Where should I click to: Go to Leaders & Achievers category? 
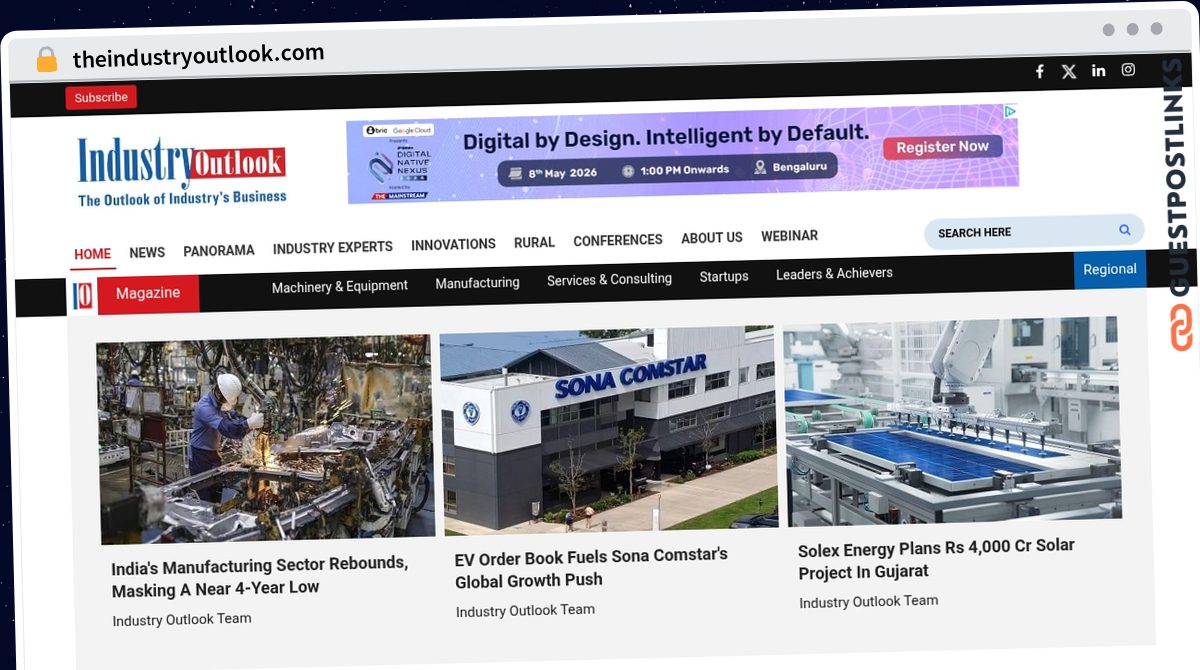point(834,273)
